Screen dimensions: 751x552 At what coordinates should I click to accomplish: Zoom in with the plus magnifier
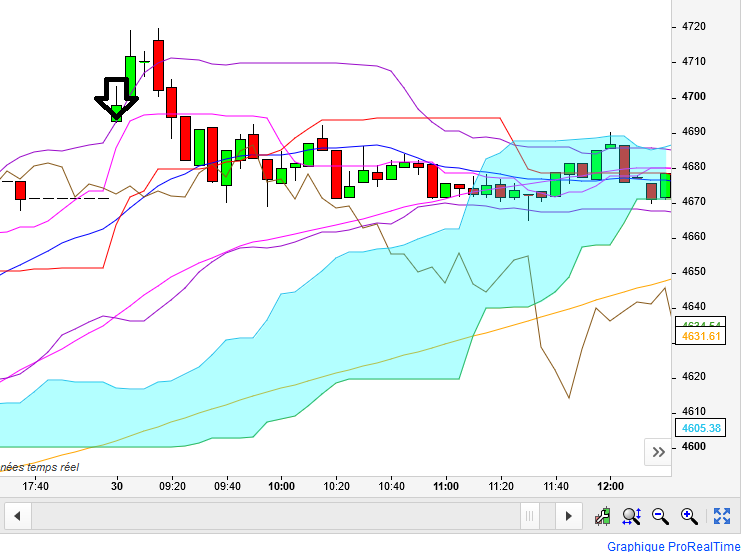689,517
